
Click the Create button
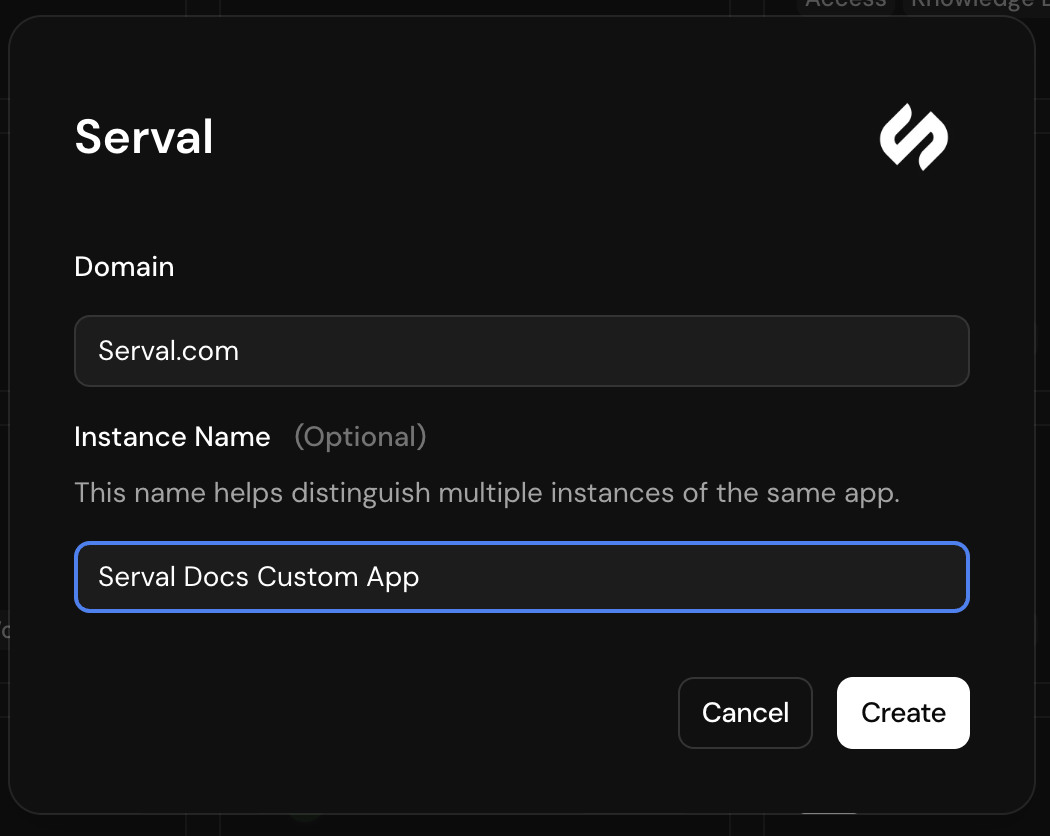[902, 712]
